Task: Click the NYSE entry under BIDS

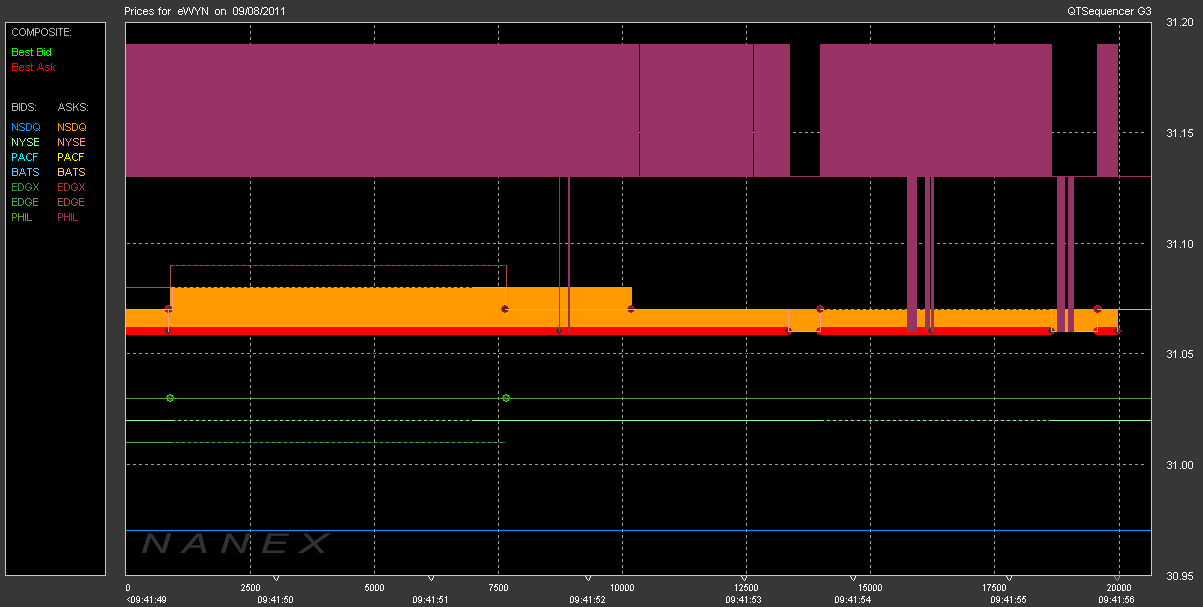Action: pos(25,142)
